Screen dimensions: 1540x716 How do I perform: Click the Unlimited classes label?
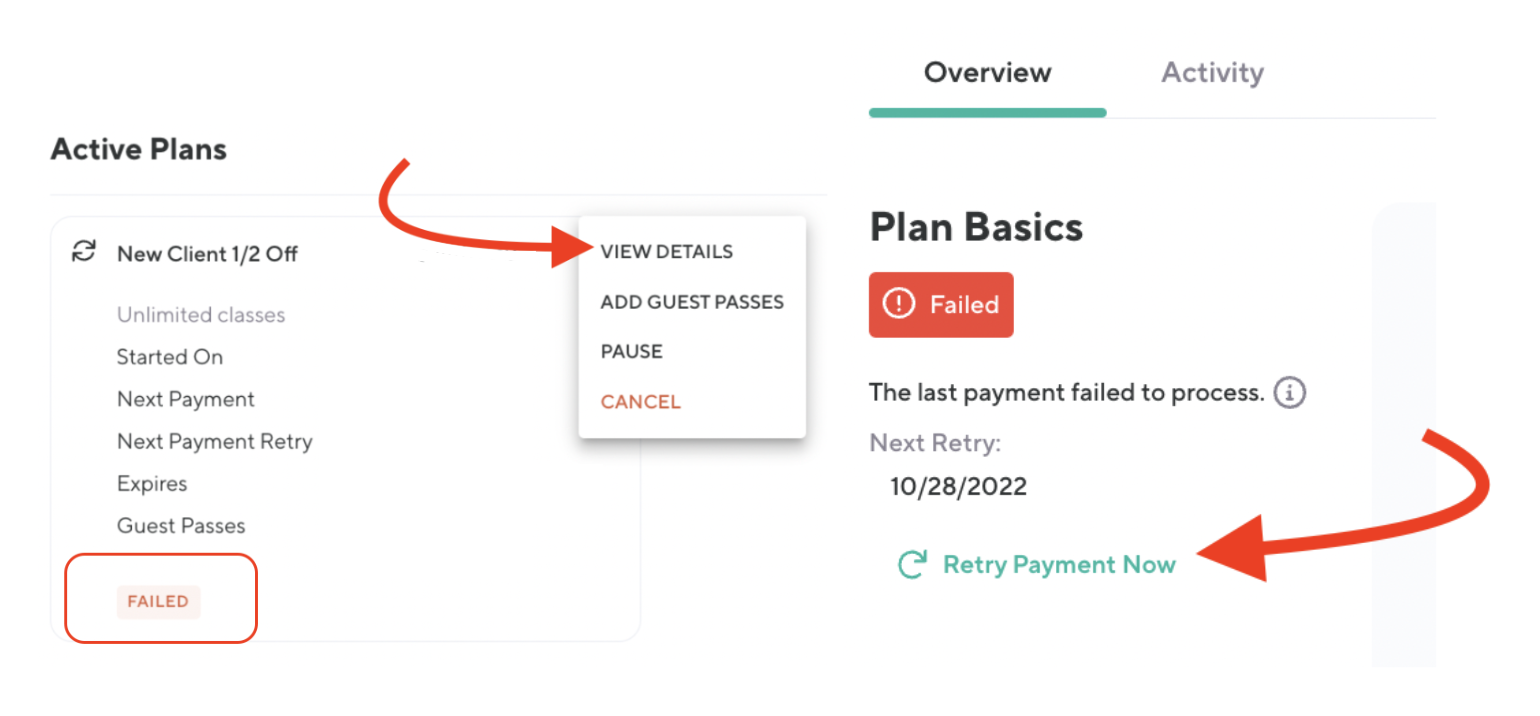201,315
